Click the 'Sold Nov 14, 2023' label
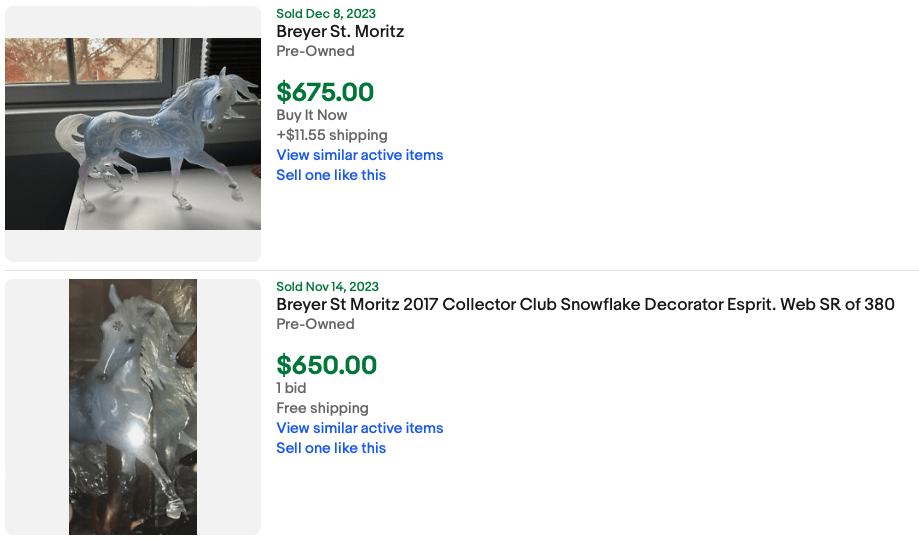This screenshot has width=919, height=541. [327, 287]
